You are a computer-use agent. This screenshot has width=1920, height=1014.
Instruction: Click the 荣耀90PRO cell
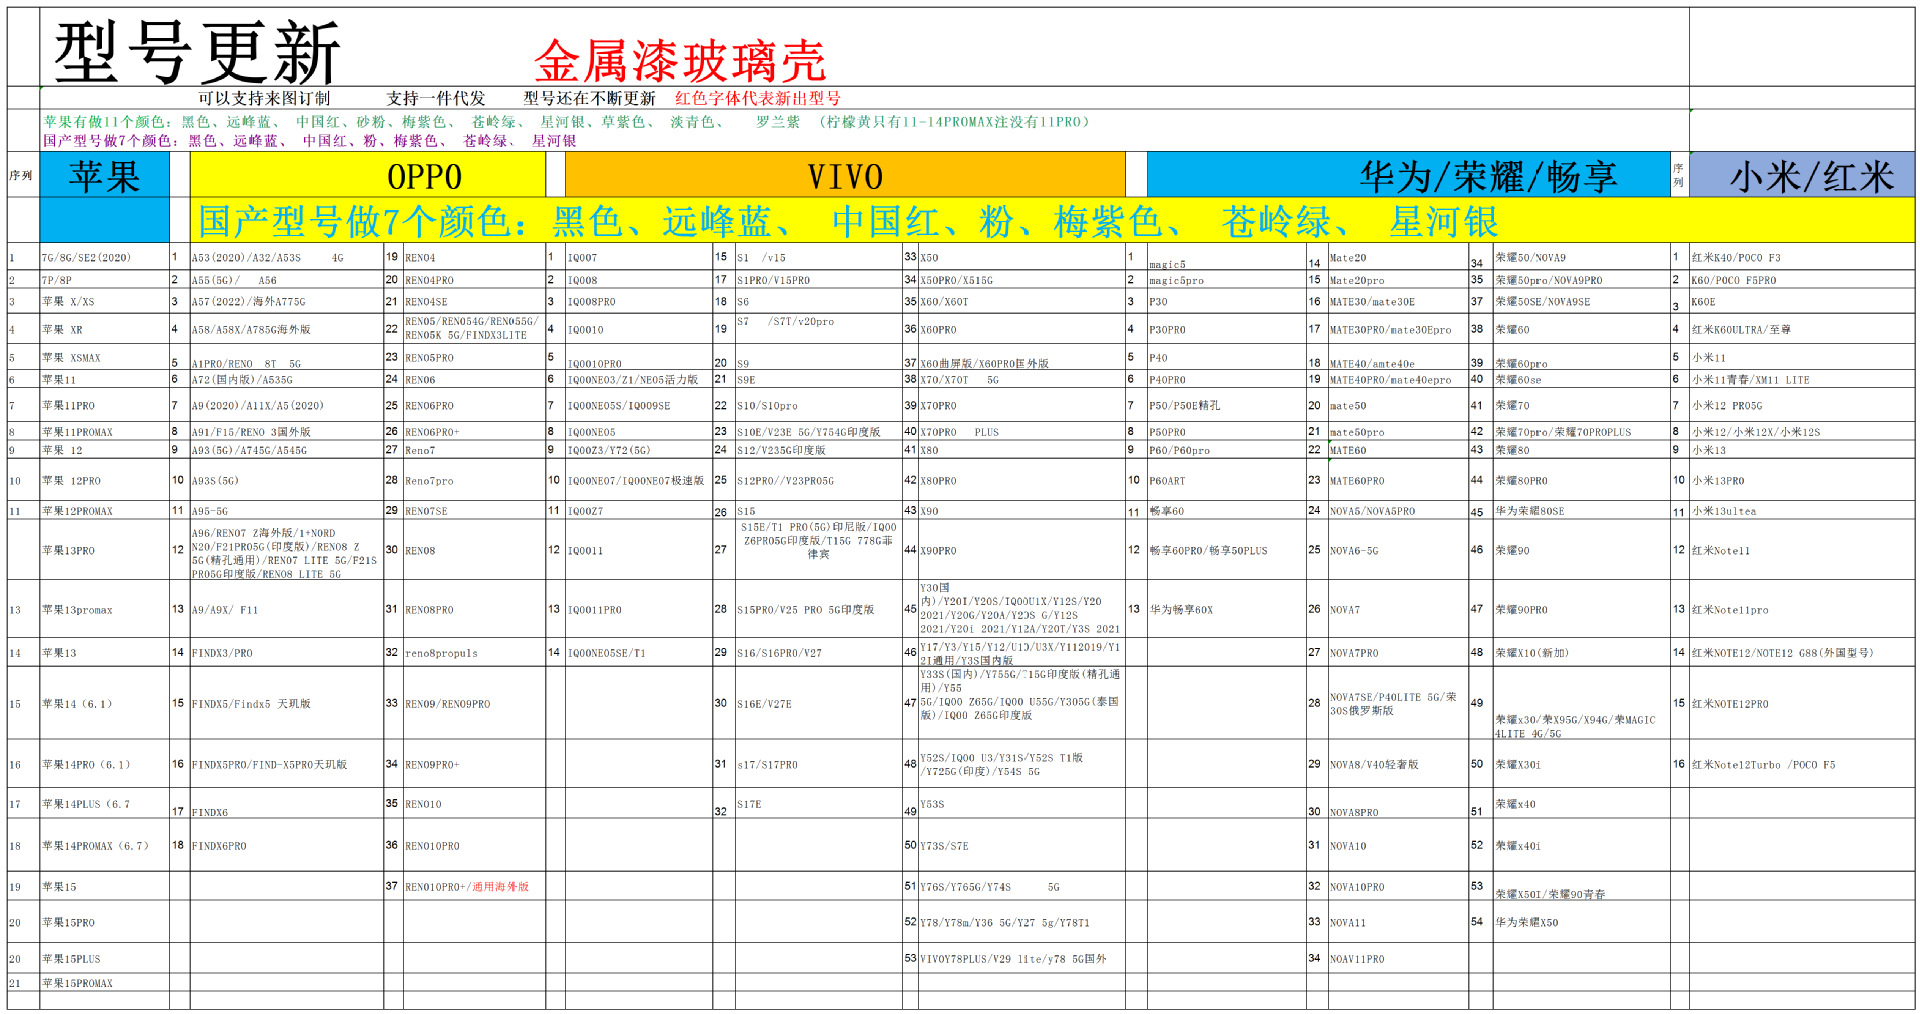click(1581, 609)
